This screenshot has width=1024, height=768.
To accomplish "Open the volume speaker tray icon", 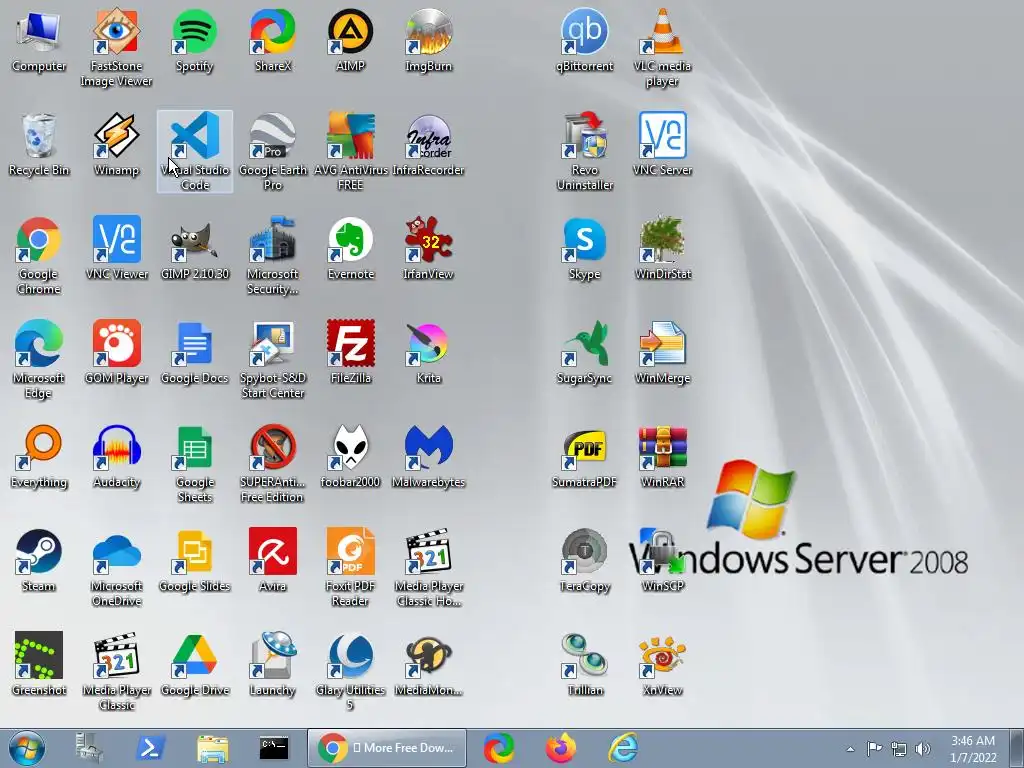I will click(x=923, y=749).
